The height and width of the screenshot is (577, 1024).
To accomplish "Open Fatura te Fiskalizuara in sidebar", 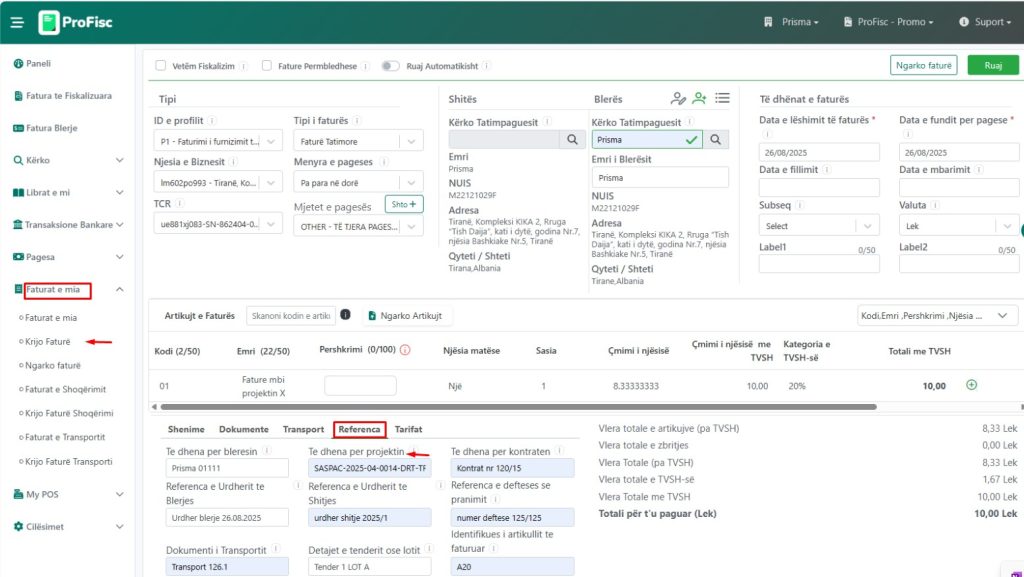I will click(x=63, y=96).
